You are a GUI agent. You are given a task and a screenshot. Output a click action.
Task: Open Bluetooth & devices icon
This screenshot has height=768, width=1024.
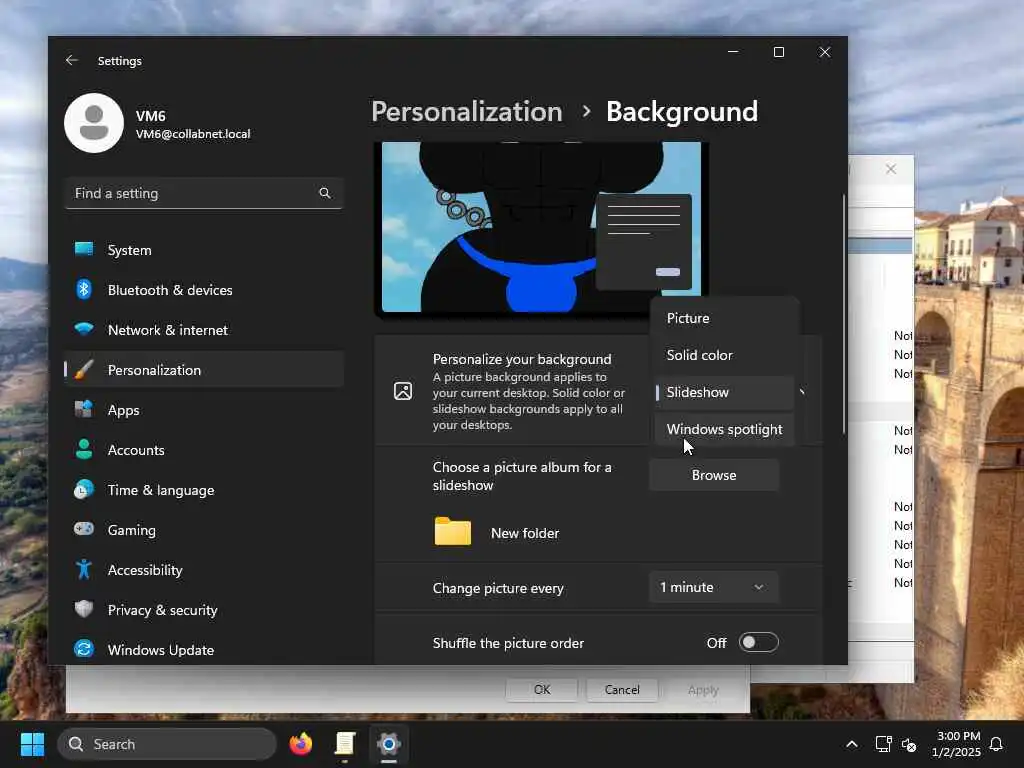pyautogui.click(x=84, y=289)
